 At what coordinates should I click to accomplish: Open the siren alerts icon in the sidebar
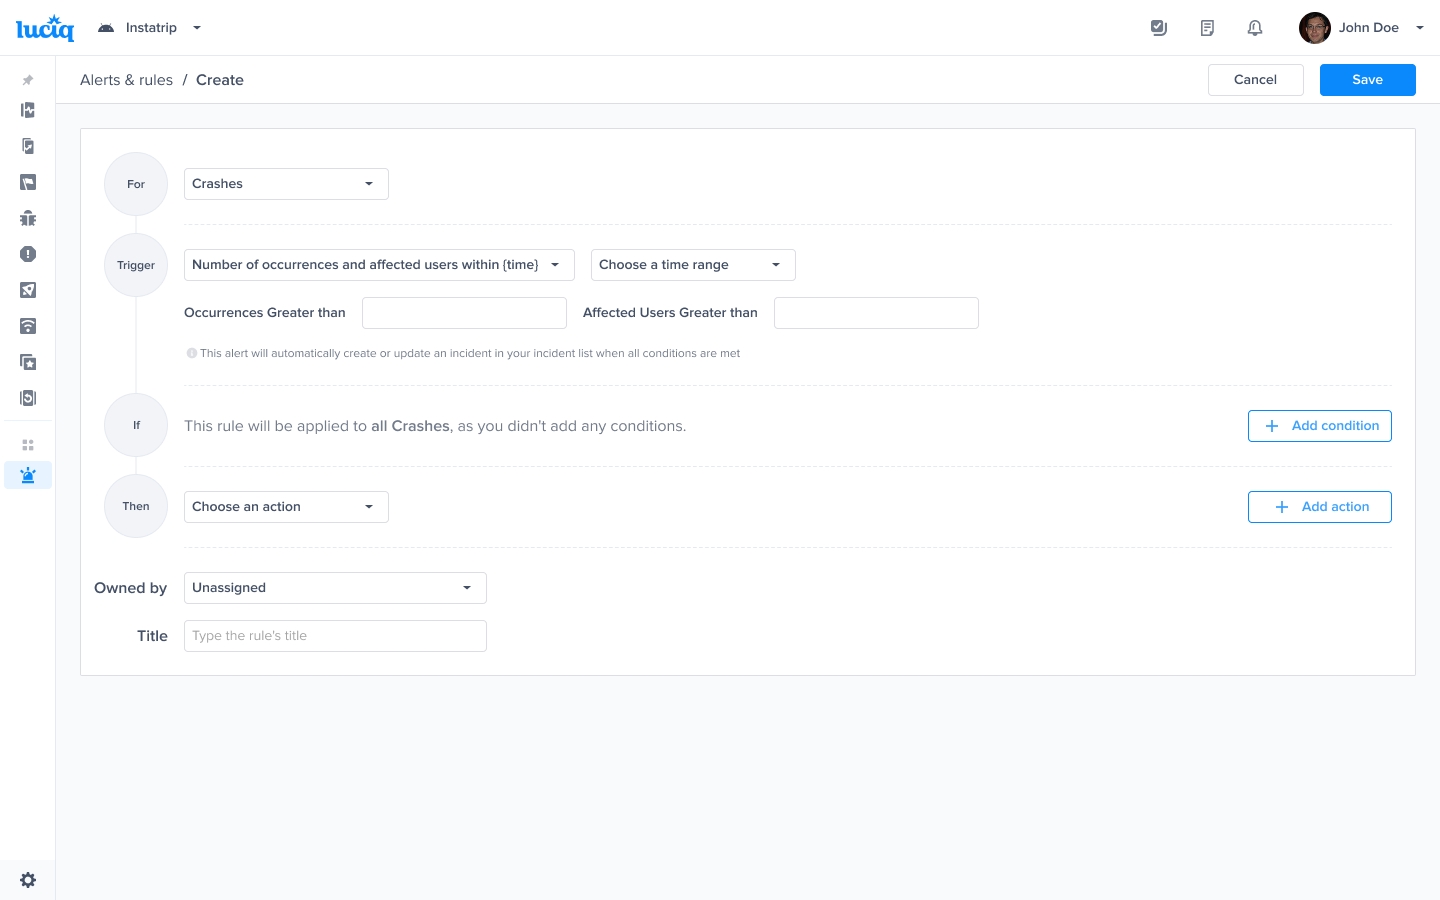[28, 475]
